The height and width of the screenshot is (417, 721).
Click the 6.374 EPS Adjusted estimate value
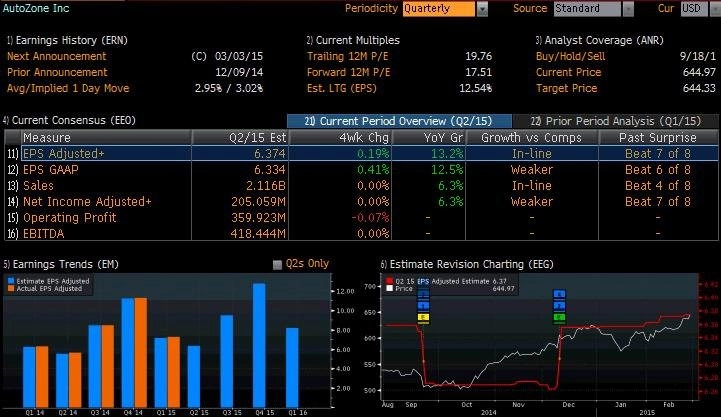[270, 154]
